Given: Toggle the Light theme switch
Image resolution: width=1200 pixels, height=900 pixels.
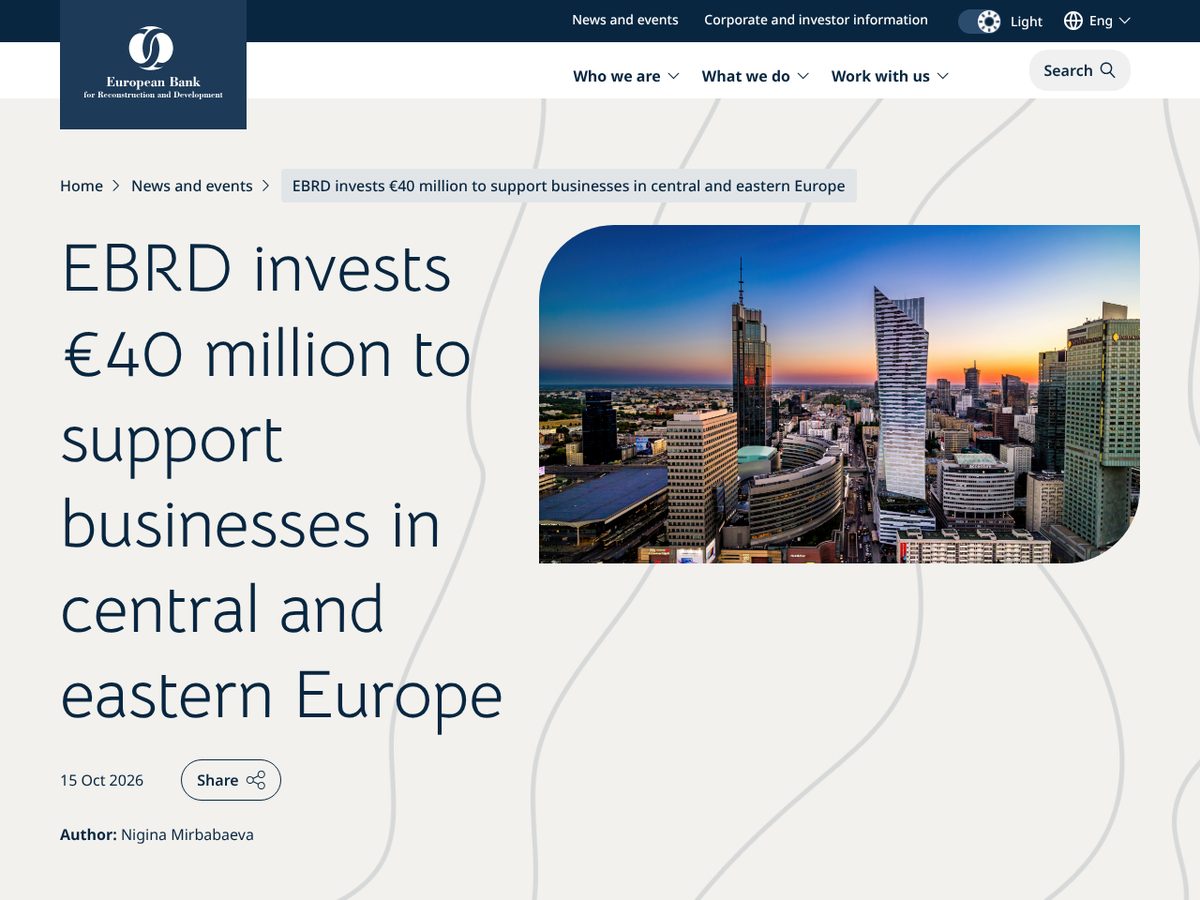Looking at the screenshot, I should [980, 21].
